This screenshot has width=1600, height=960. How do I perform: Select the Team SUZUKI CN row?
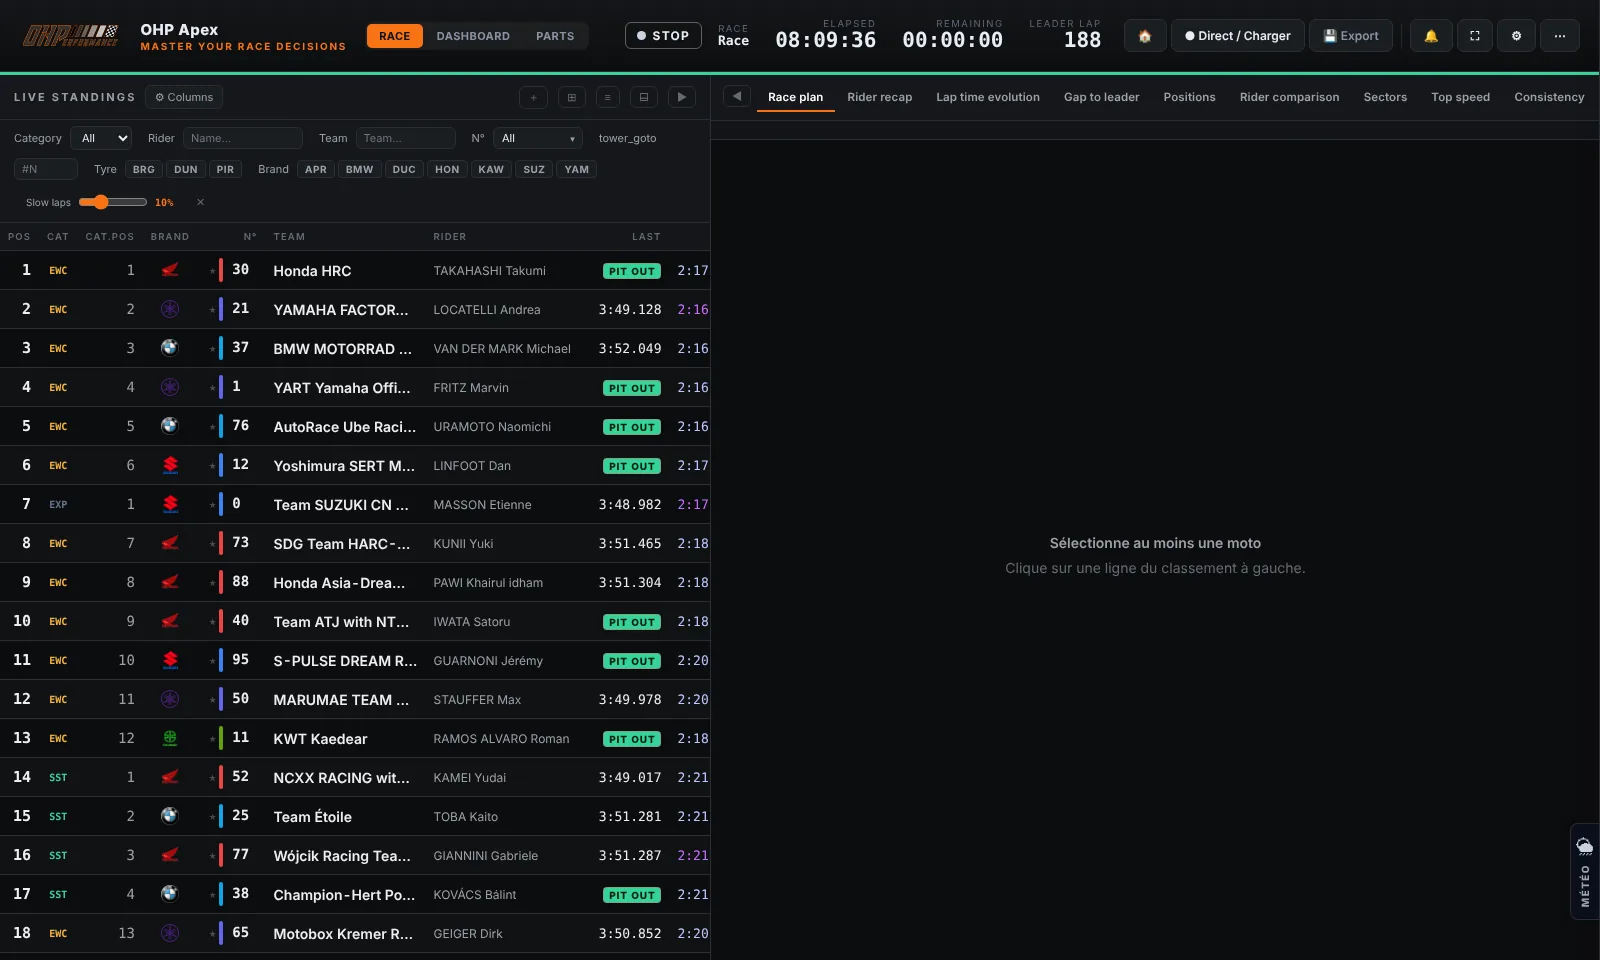pos(355,504)
